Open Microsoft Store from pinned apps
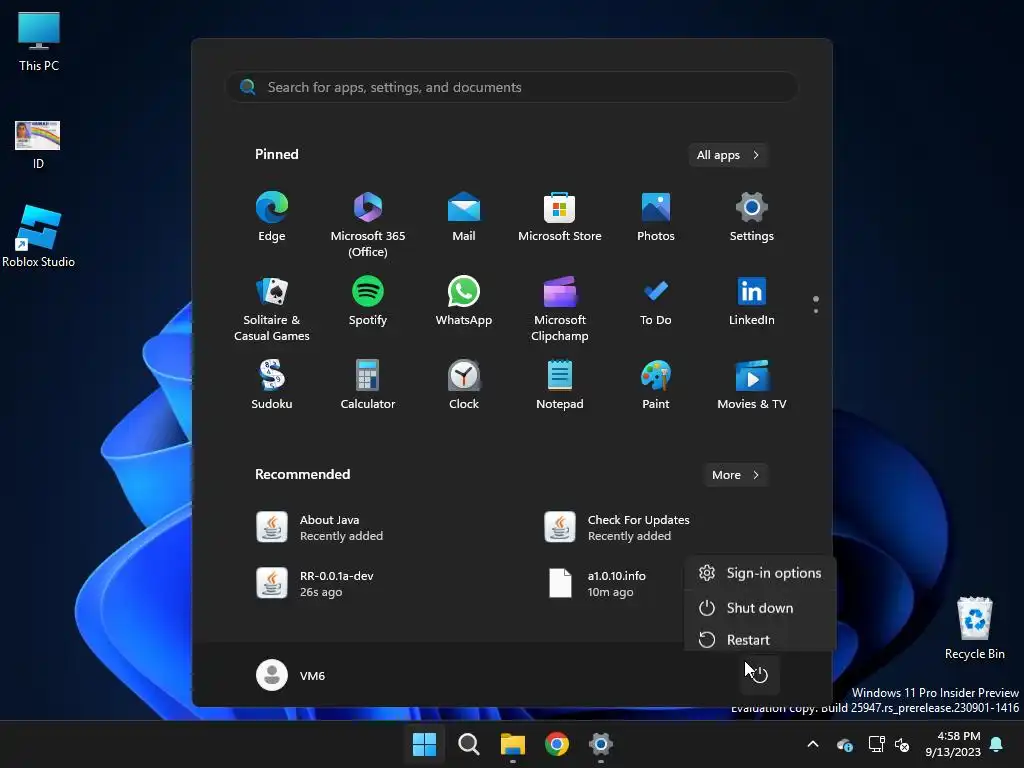Image resolution: width=1024 pixels, height=768 pixels. (560, 218)
